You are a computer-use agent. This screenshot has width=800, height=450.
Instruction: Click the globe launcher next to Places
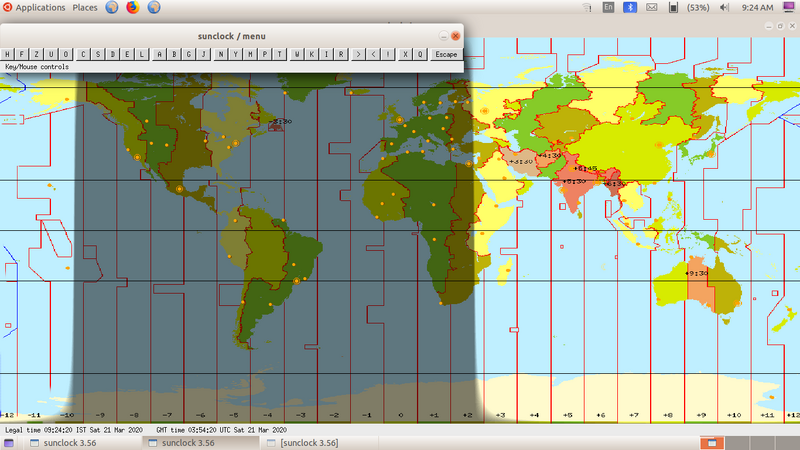coord(112,7)
